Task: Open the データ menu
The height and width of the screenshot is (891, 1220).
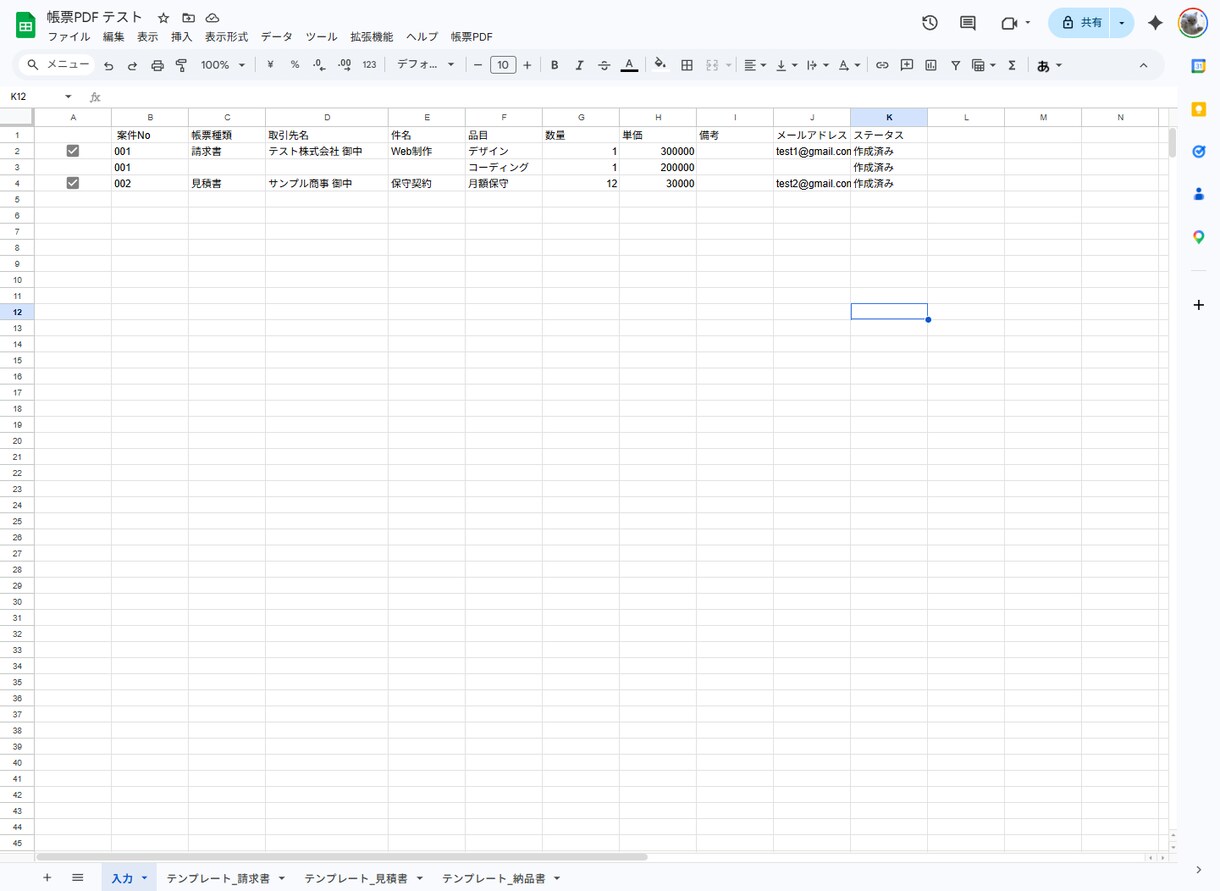Action: click(277, 37)
